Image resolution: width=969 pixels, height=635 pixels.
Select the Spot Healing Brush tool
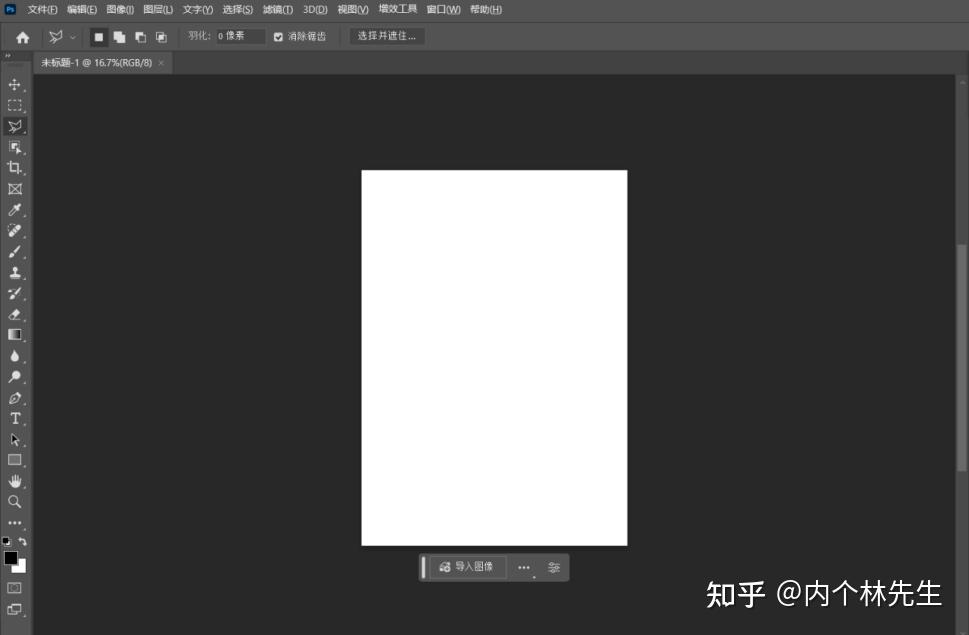click(15, 231)
